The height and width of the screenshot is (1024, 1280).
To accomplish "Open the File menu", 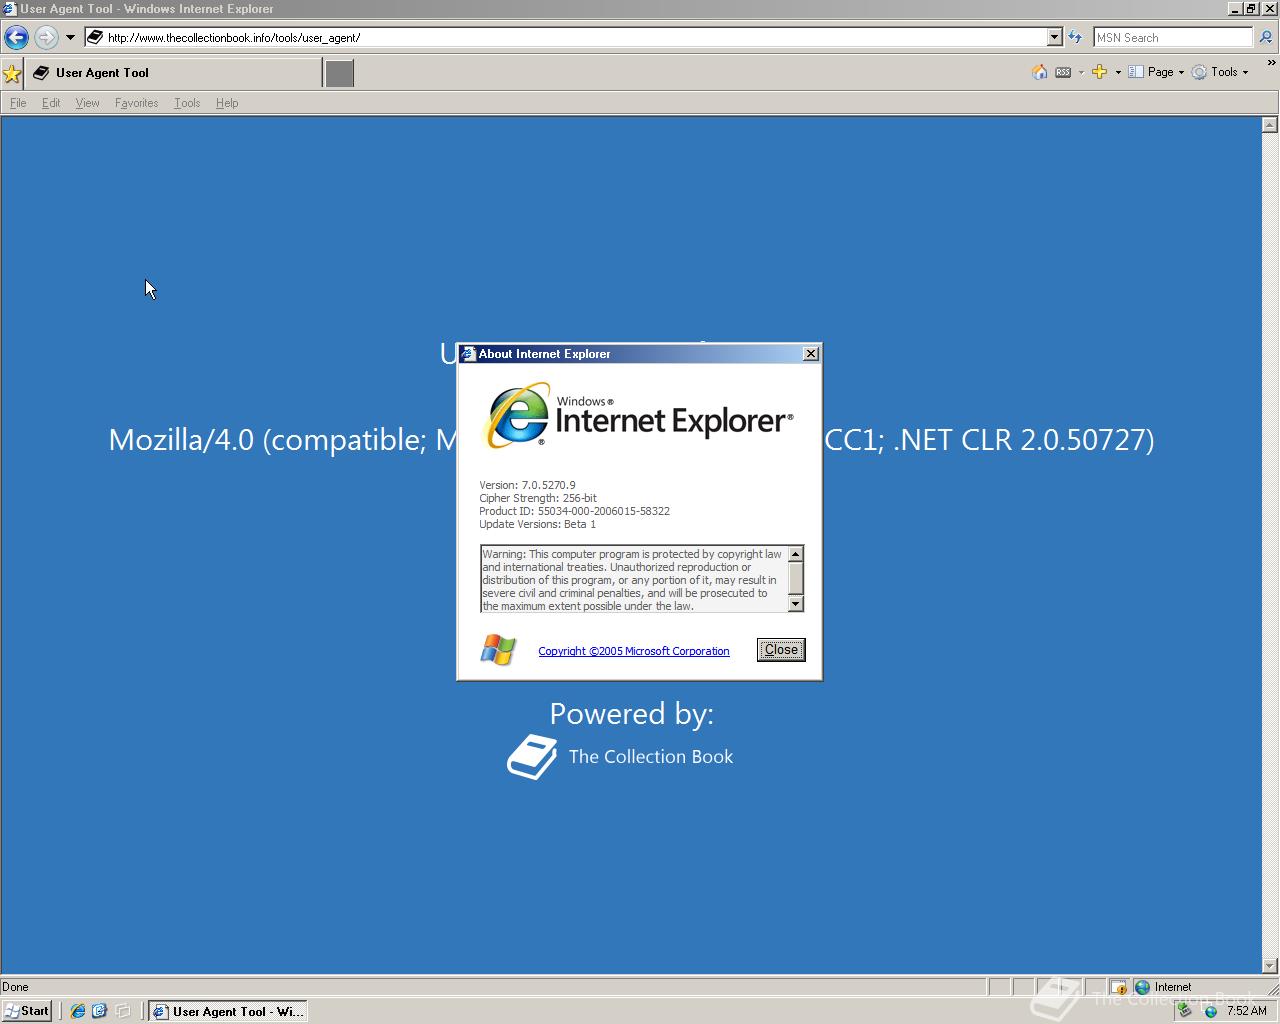I will (x=18, y=103).
